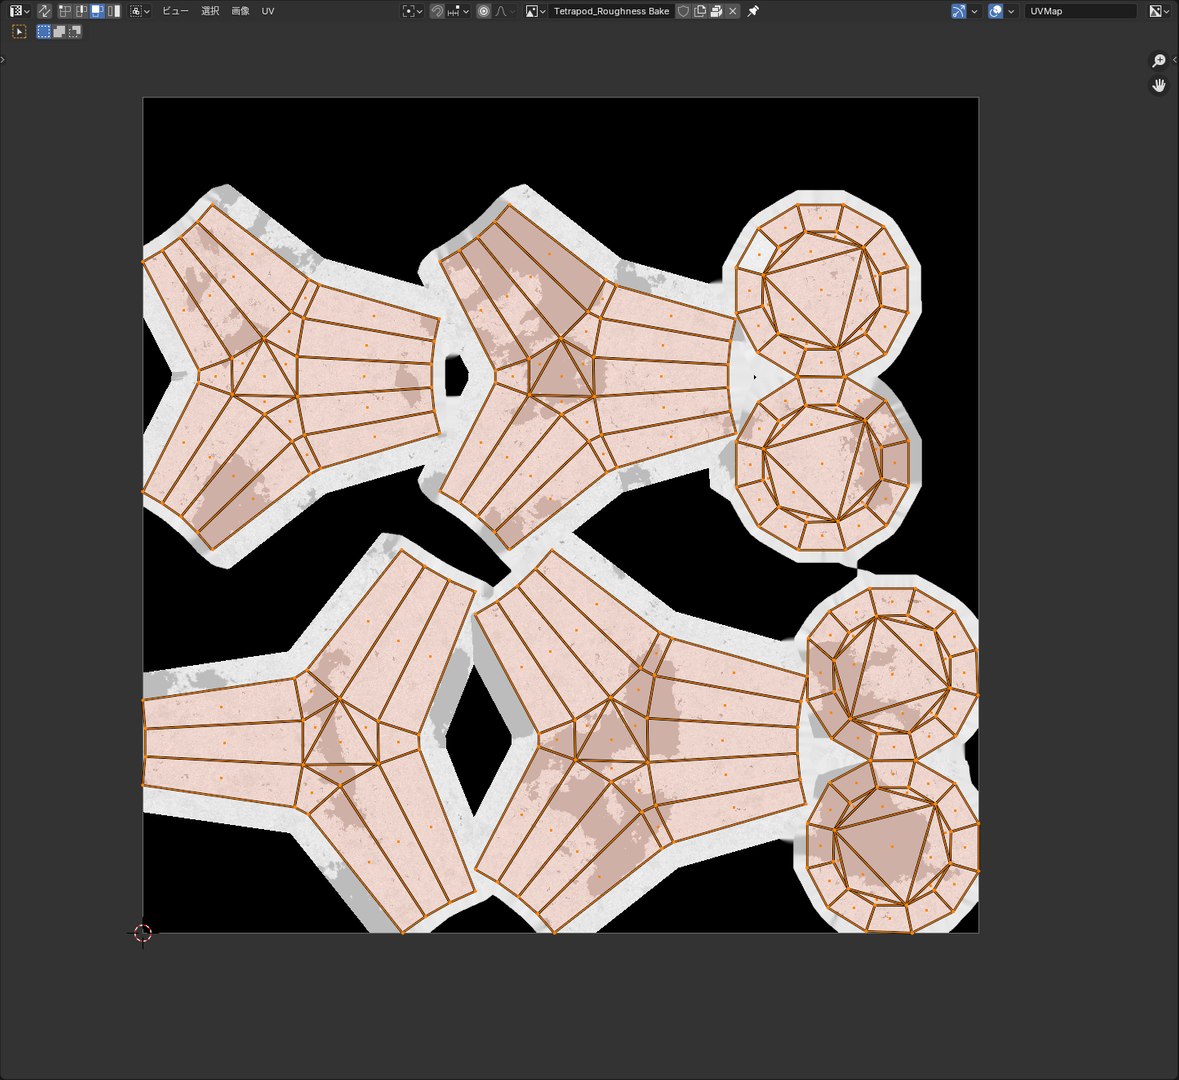Toggle fake user shield for image
This screenshot has width=1179, height=1080.
click(683, 11)
